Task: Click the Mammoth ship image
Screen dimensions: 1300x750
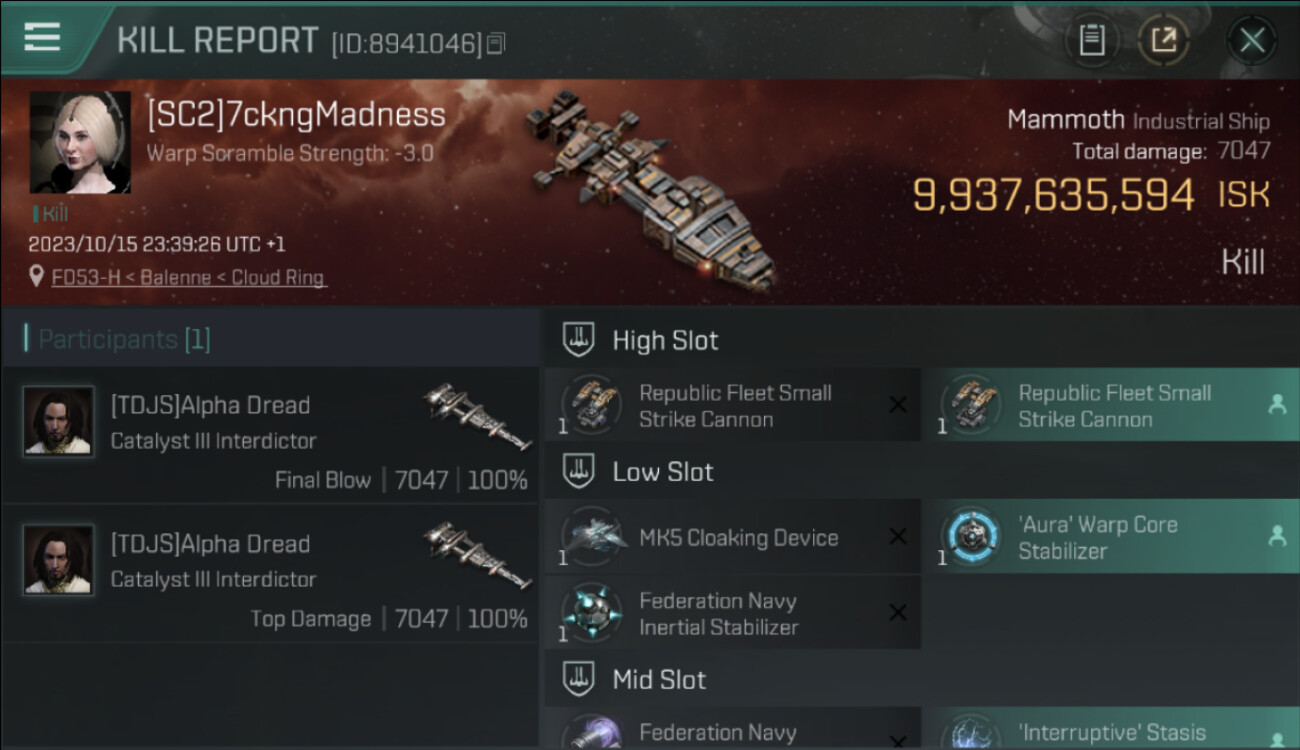Action: coord(650,190)
